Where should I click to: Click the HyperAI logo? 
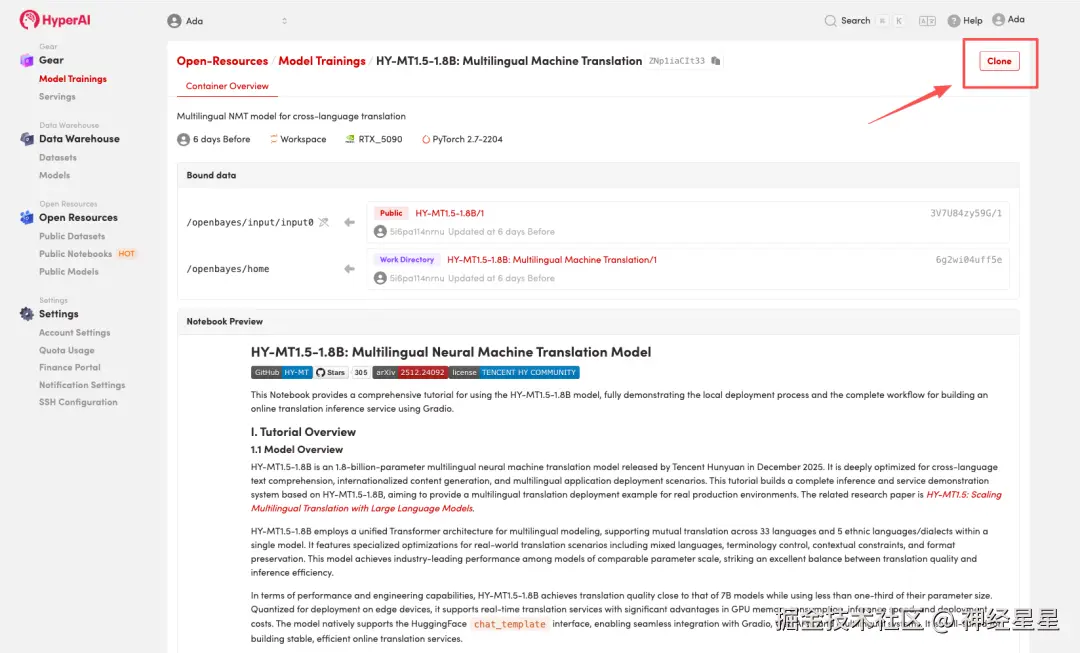coord(55,20)
